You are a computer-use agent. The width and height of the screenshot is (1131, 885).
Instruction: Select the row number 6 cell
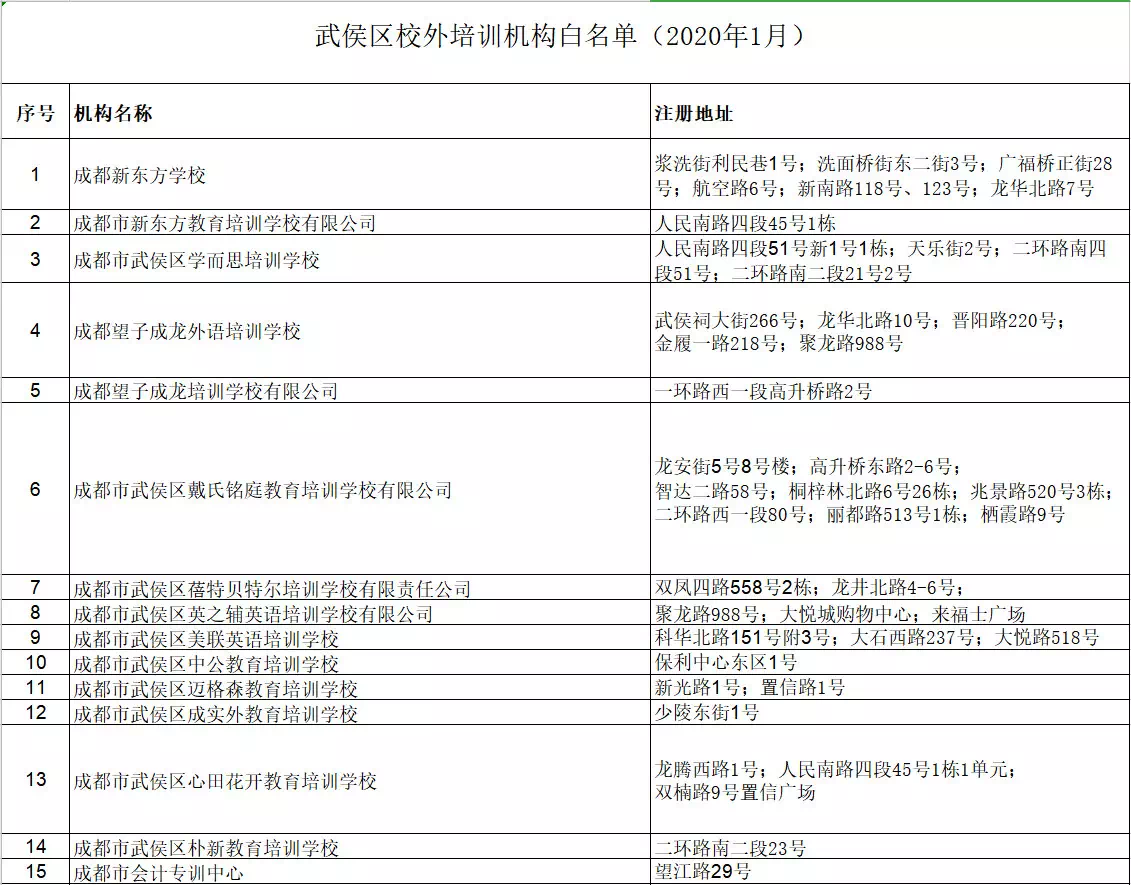[35, 490]
